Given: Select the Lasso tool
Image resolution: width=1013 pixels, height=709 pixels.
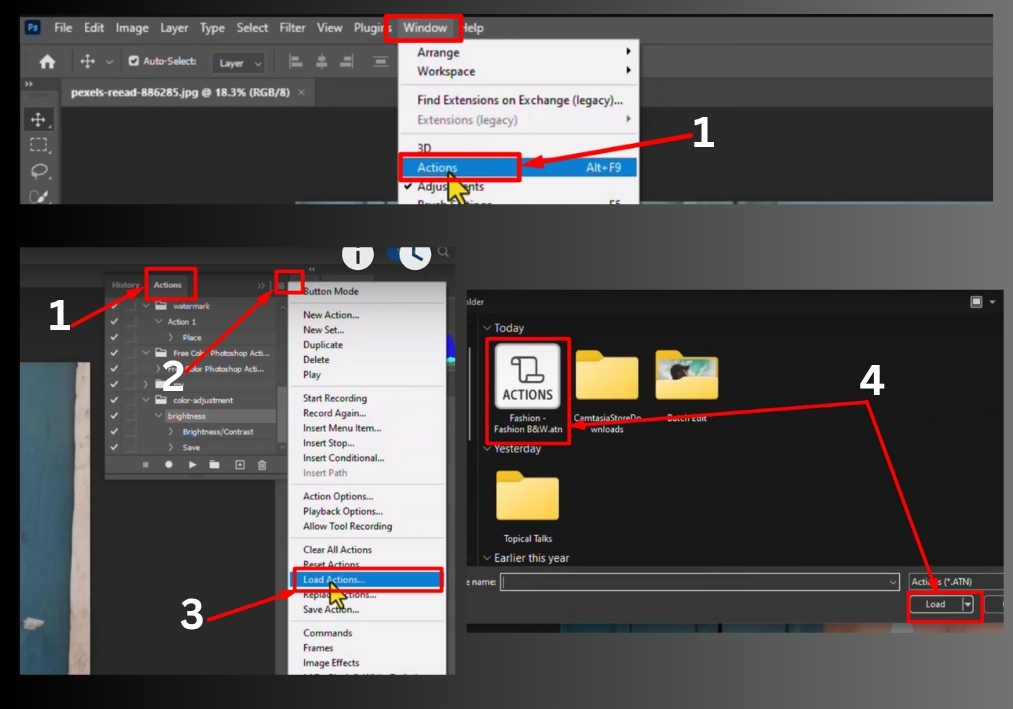Looking at the screenshot, I should [39, 171].
